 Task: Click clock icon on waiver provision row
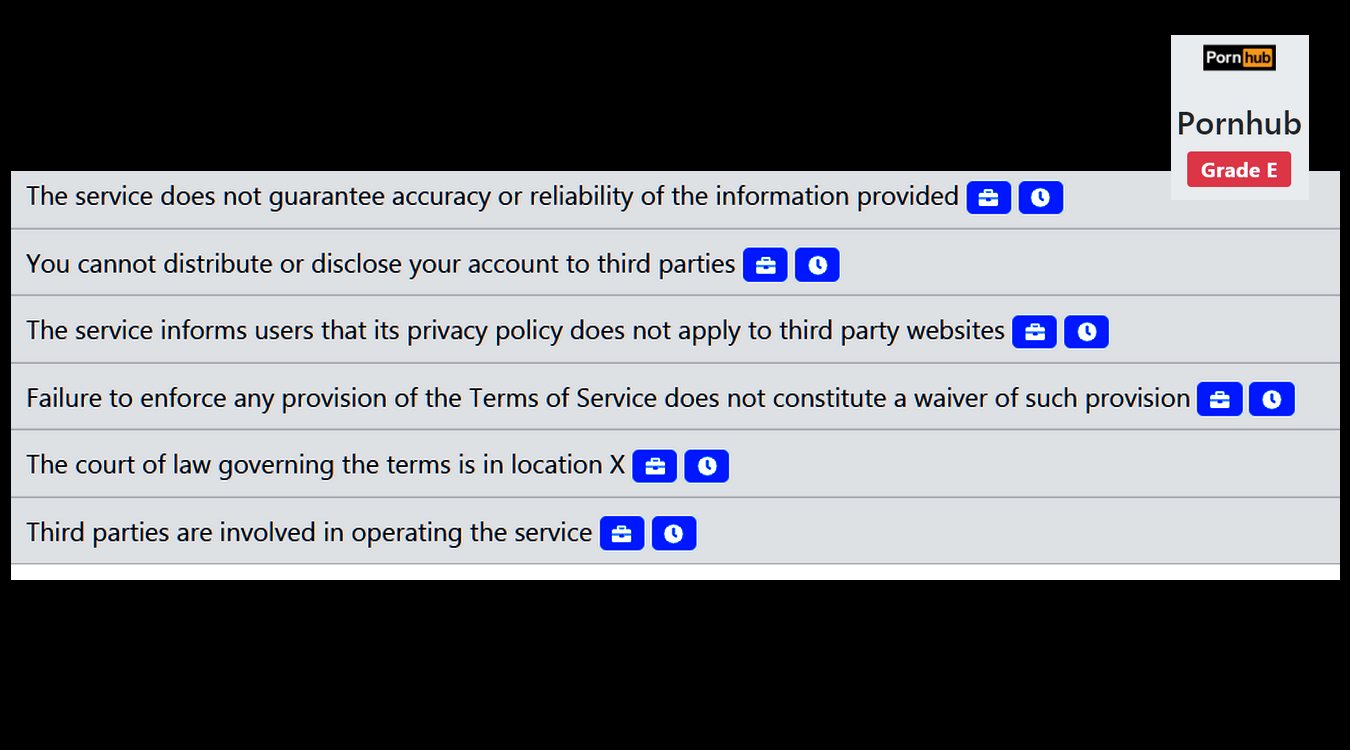tap(1272, 399)
